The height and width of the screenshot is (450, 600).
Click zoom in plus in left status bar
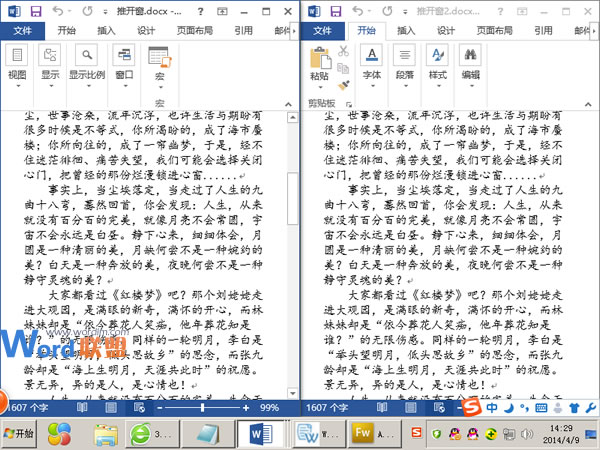point(246,408)
